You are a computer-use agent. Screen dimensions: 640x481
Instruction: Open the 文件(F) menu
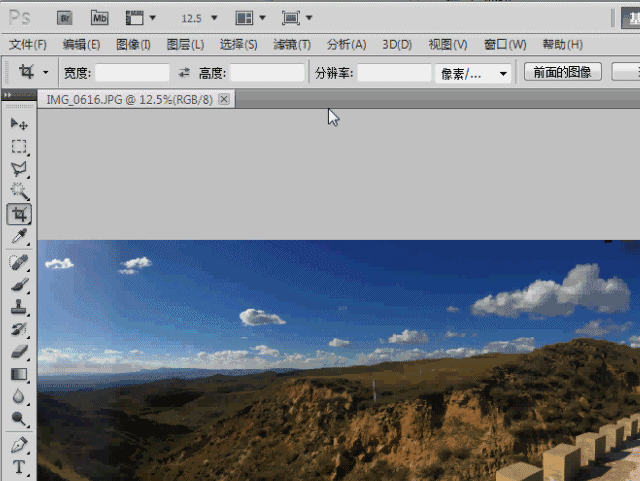point(28,45)
